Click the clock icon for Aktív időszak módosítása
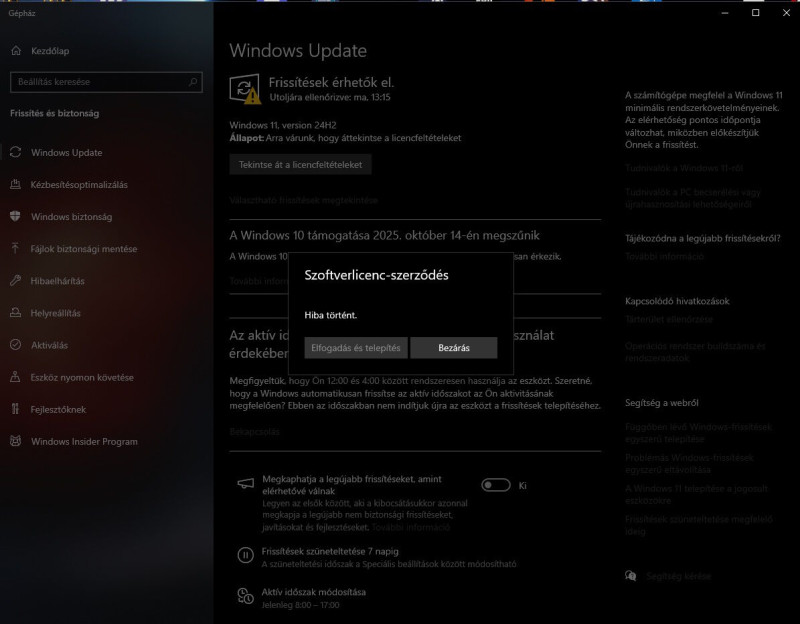 [245, 596]
